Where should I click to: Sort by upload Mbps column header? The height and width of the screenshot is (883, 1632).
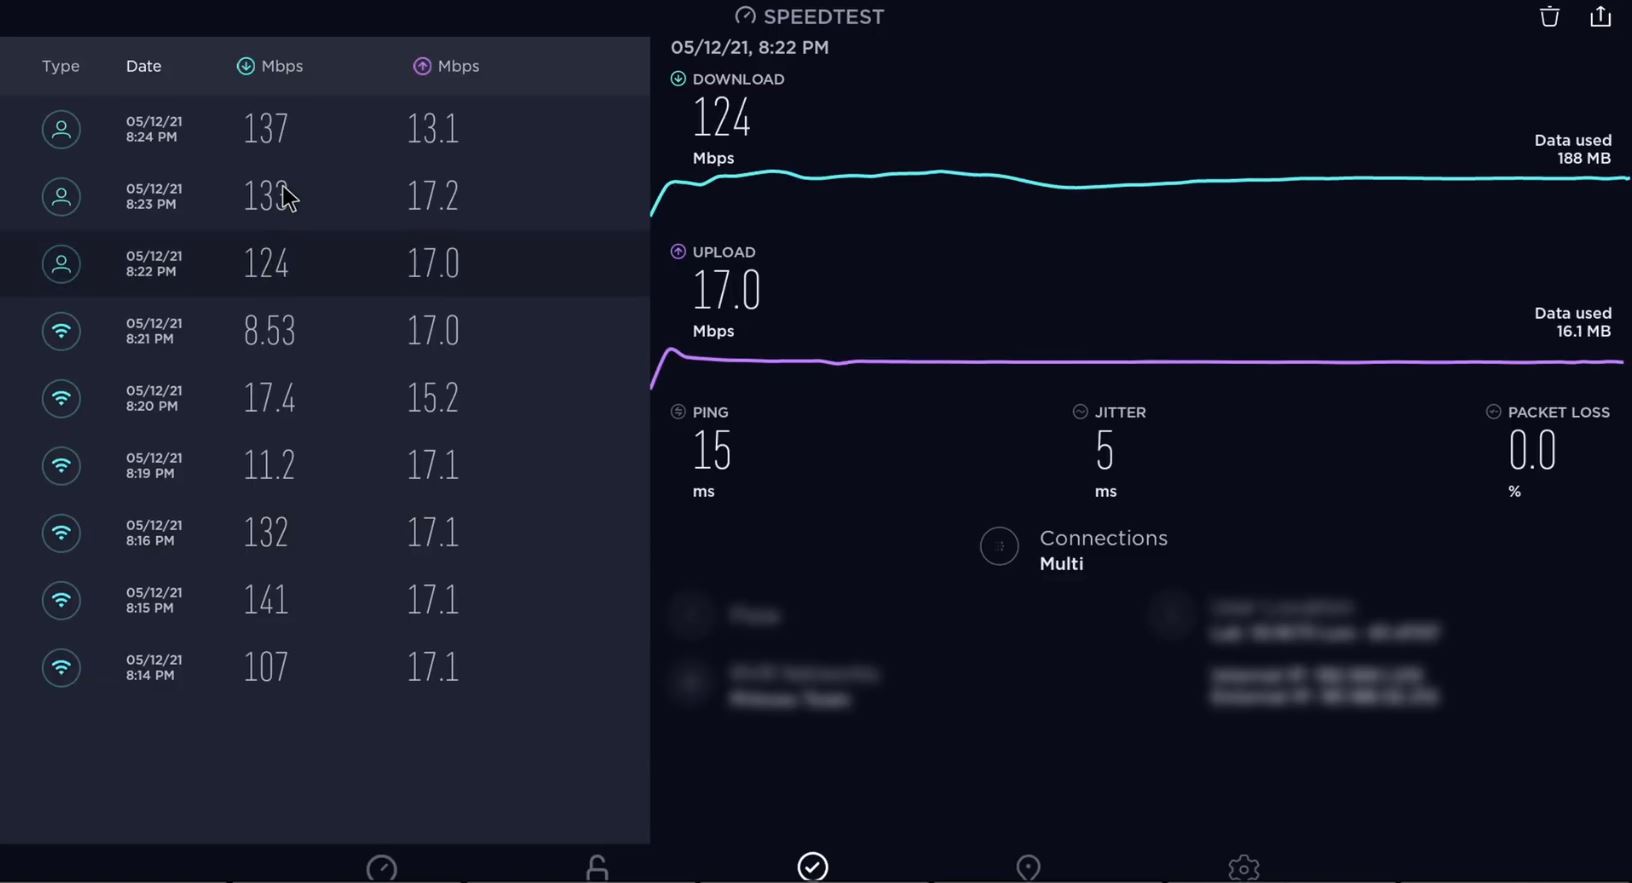click(x=446, y=66)
